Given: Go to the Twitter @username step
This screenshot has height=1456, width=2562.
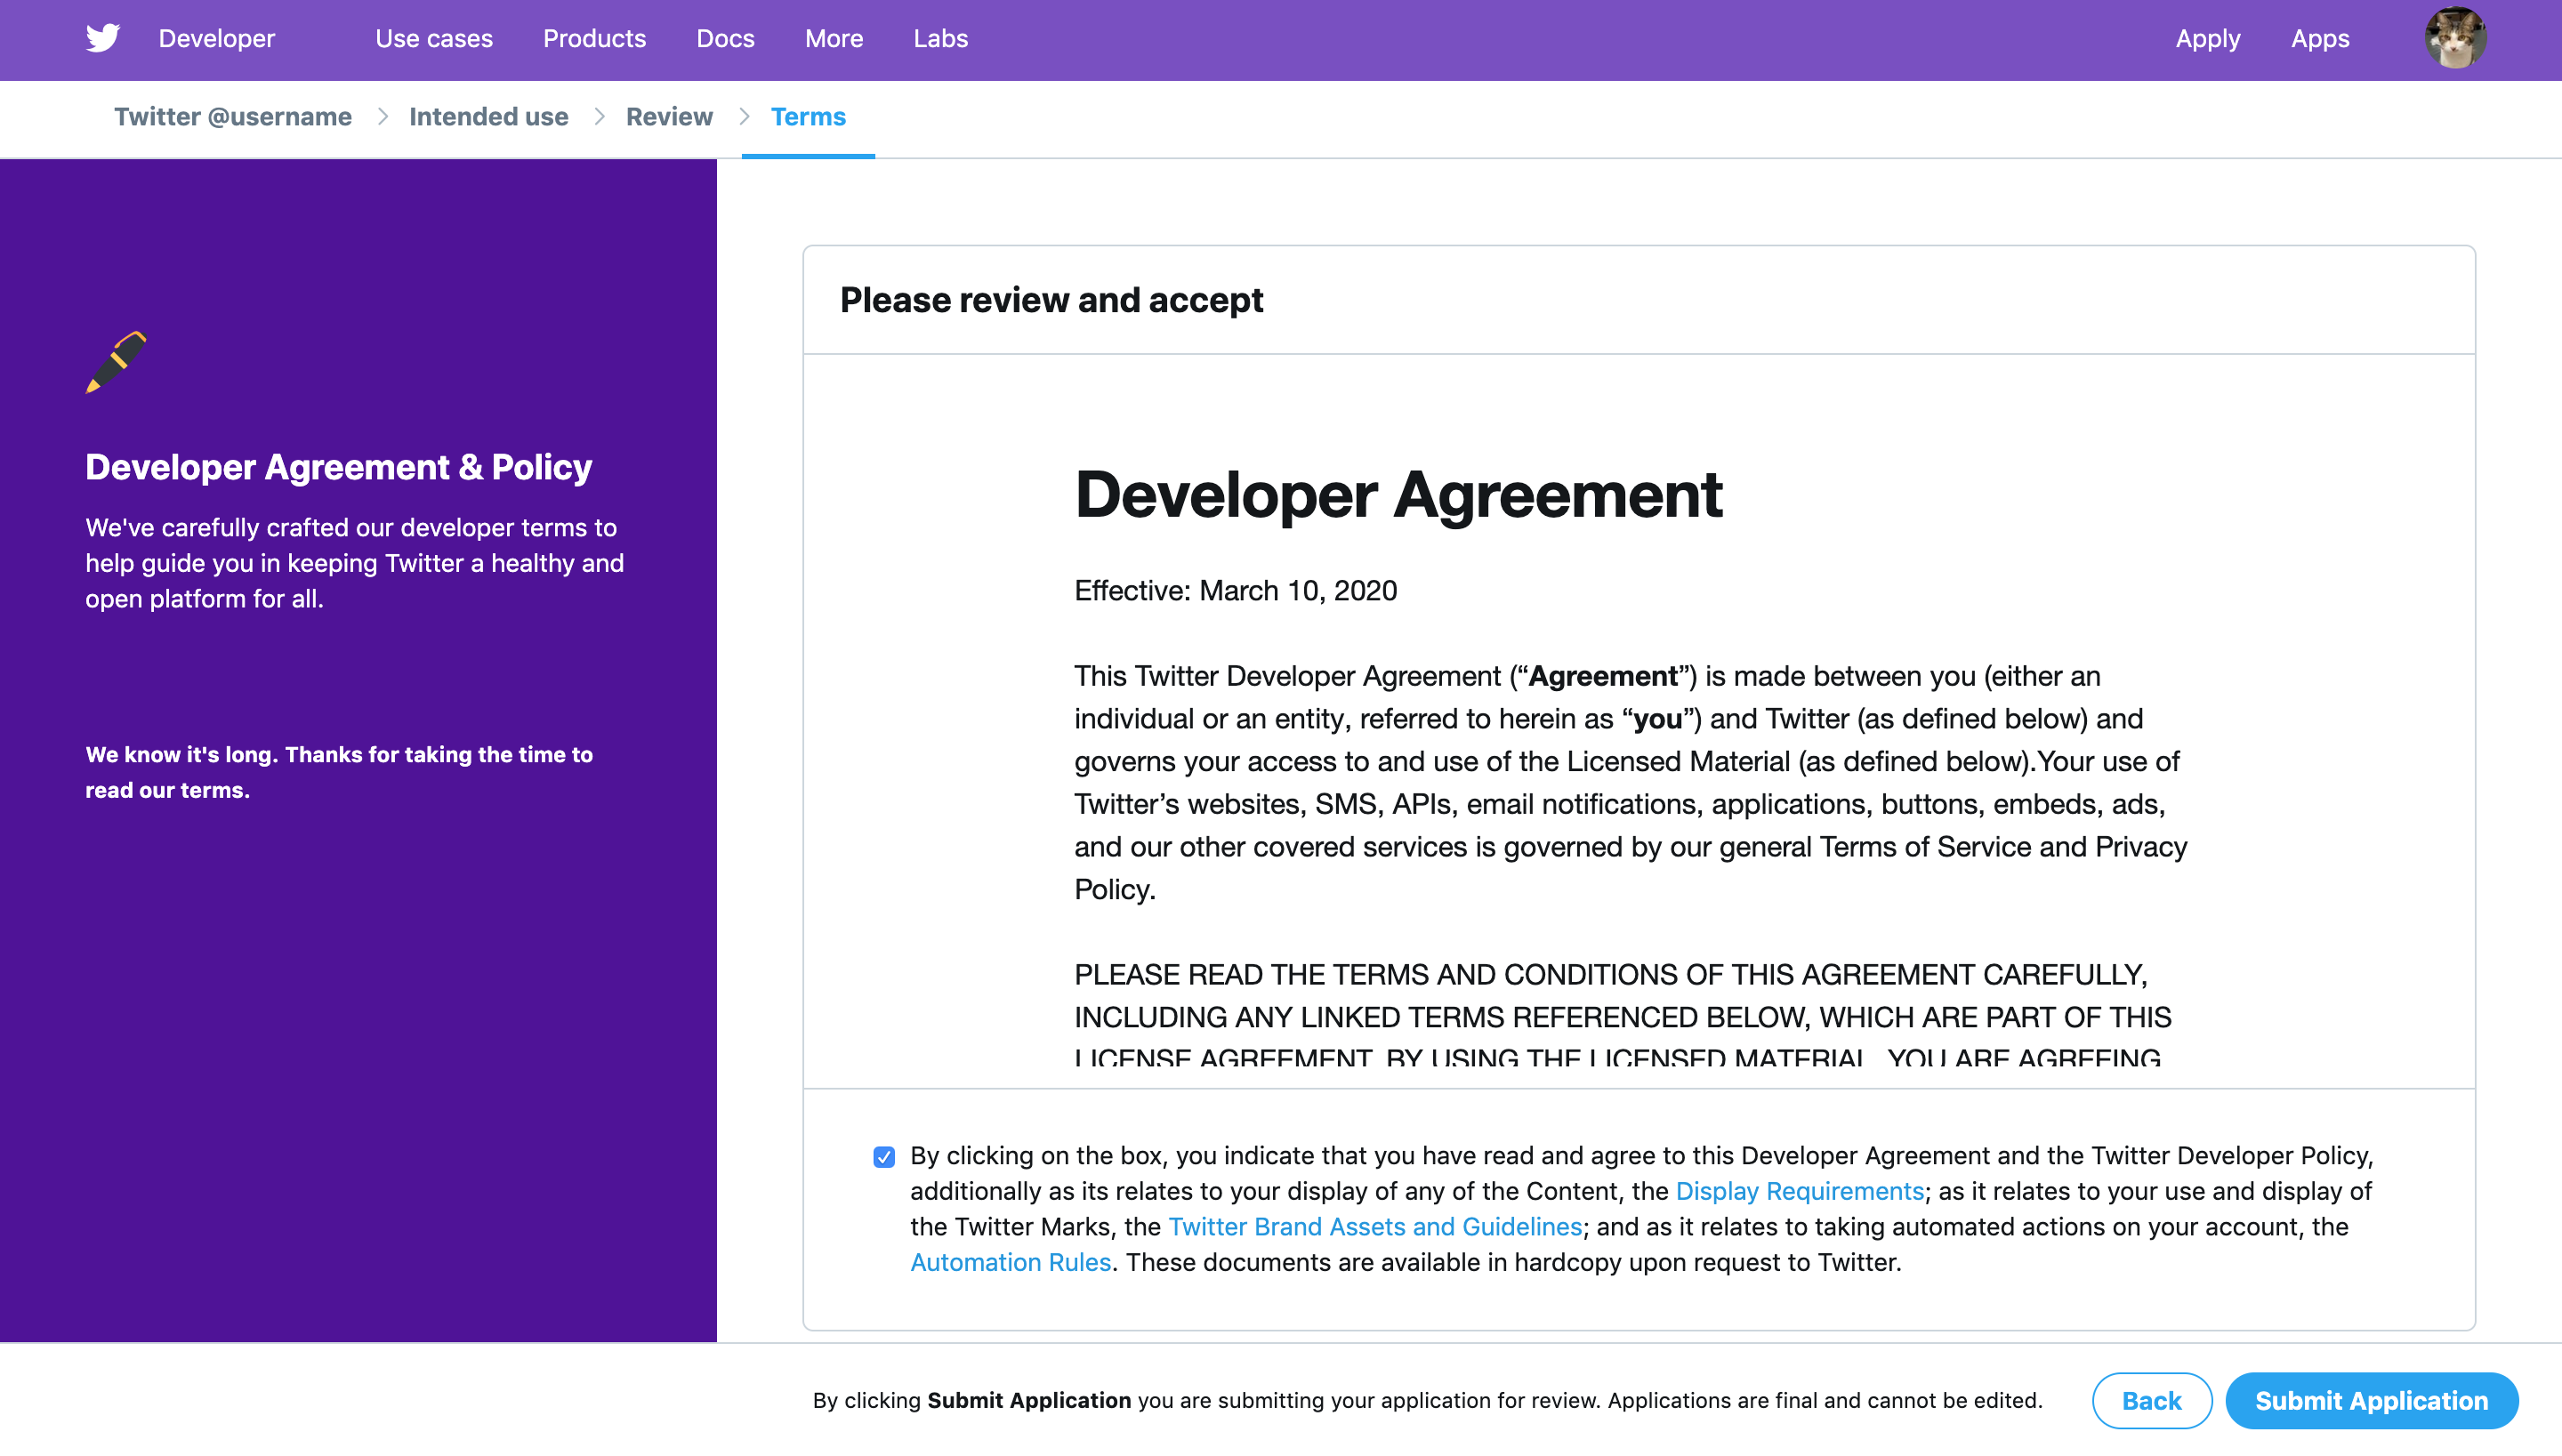Looking at the screenshot, I should (233, 117).
